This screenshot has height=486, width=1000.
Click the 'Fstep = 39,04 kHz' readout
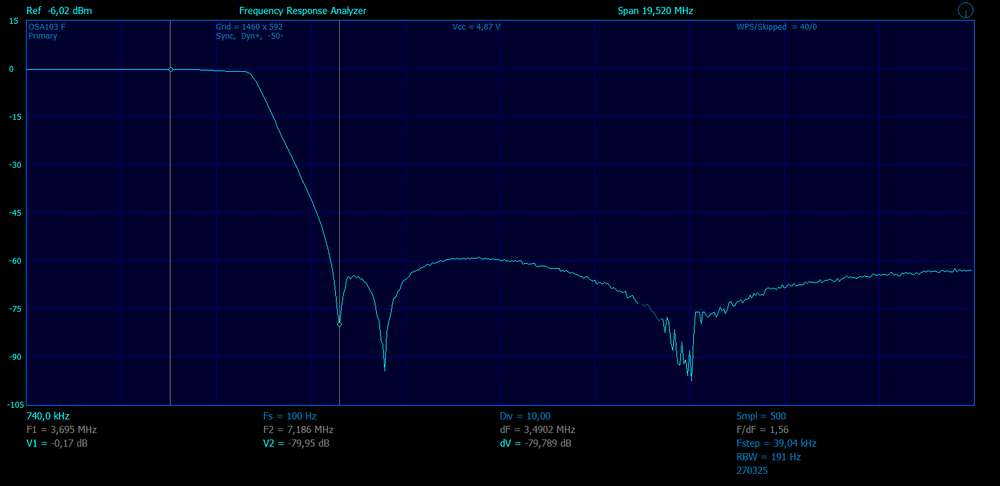coord(777,443)
